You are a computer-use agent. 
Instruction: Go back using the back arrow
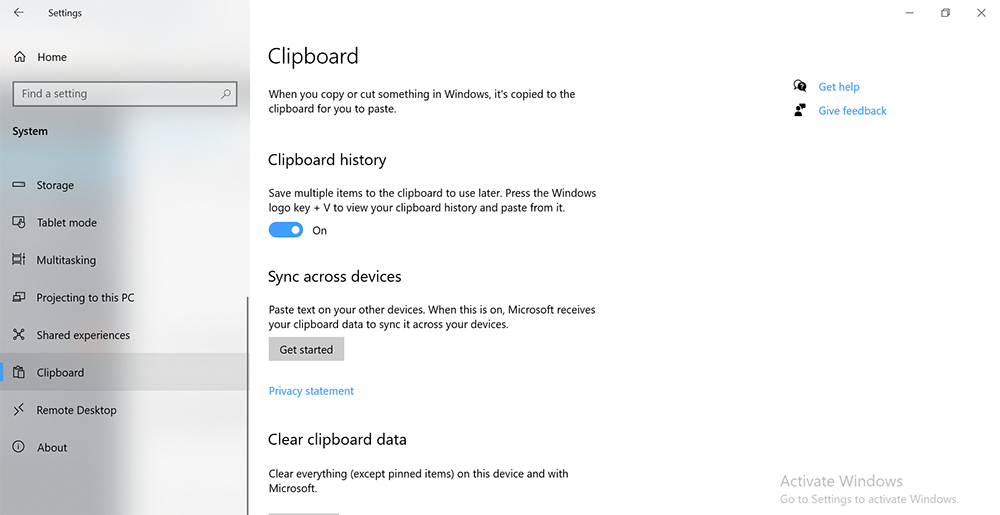(x=19, y=12)
